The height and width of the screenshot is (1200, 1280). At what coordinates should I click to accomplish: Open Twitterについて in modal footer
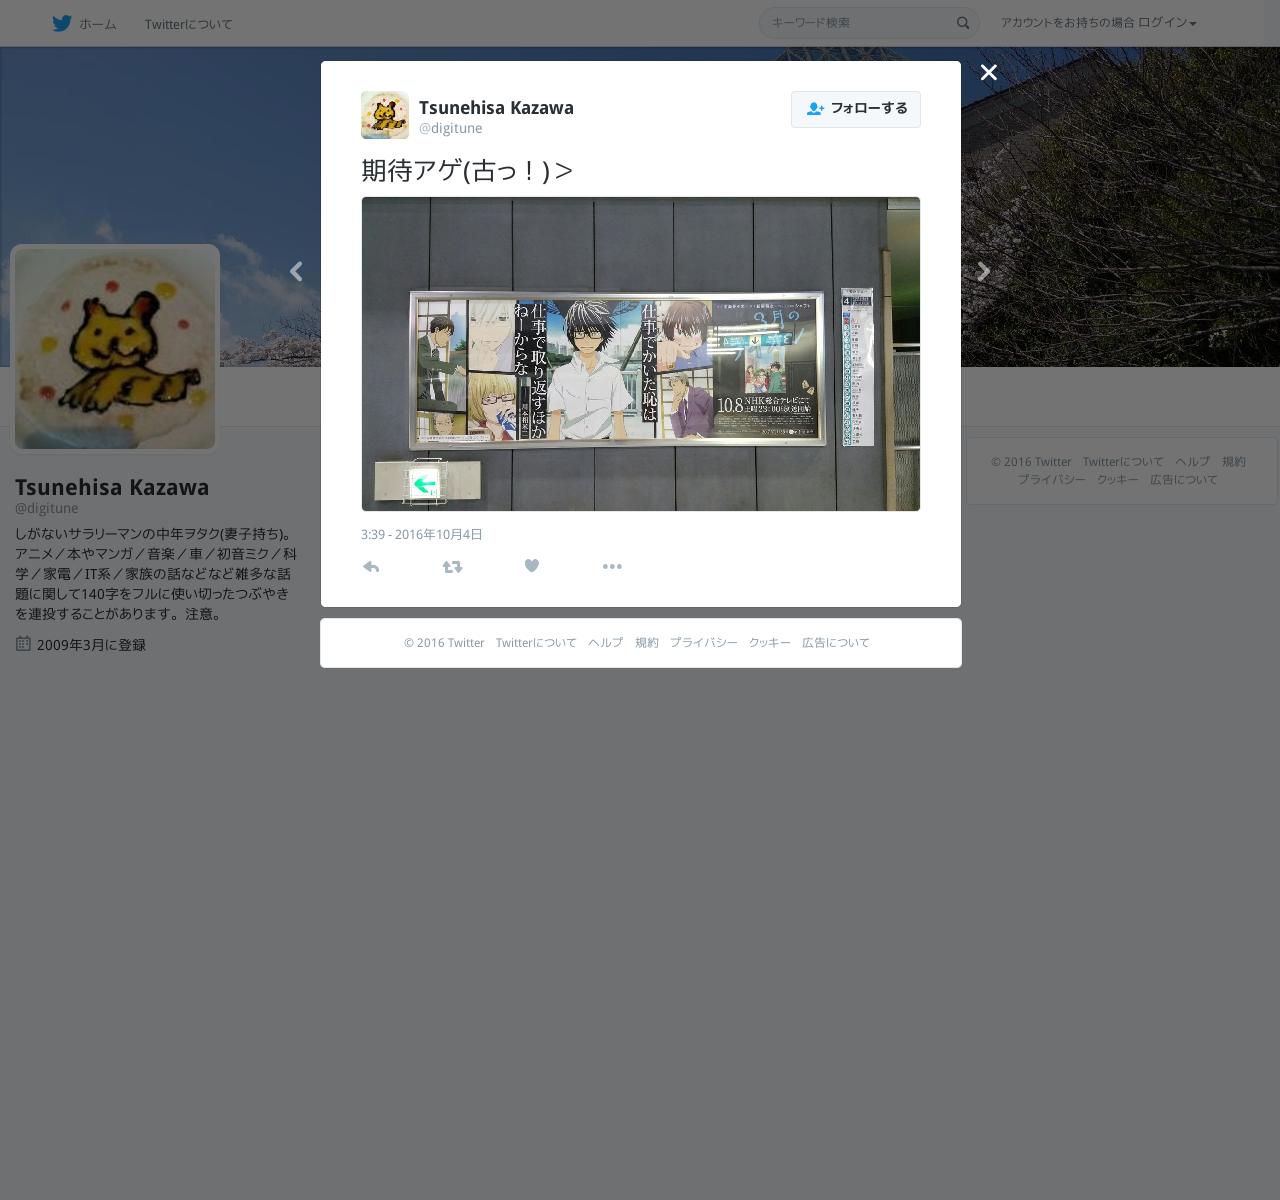536,643
